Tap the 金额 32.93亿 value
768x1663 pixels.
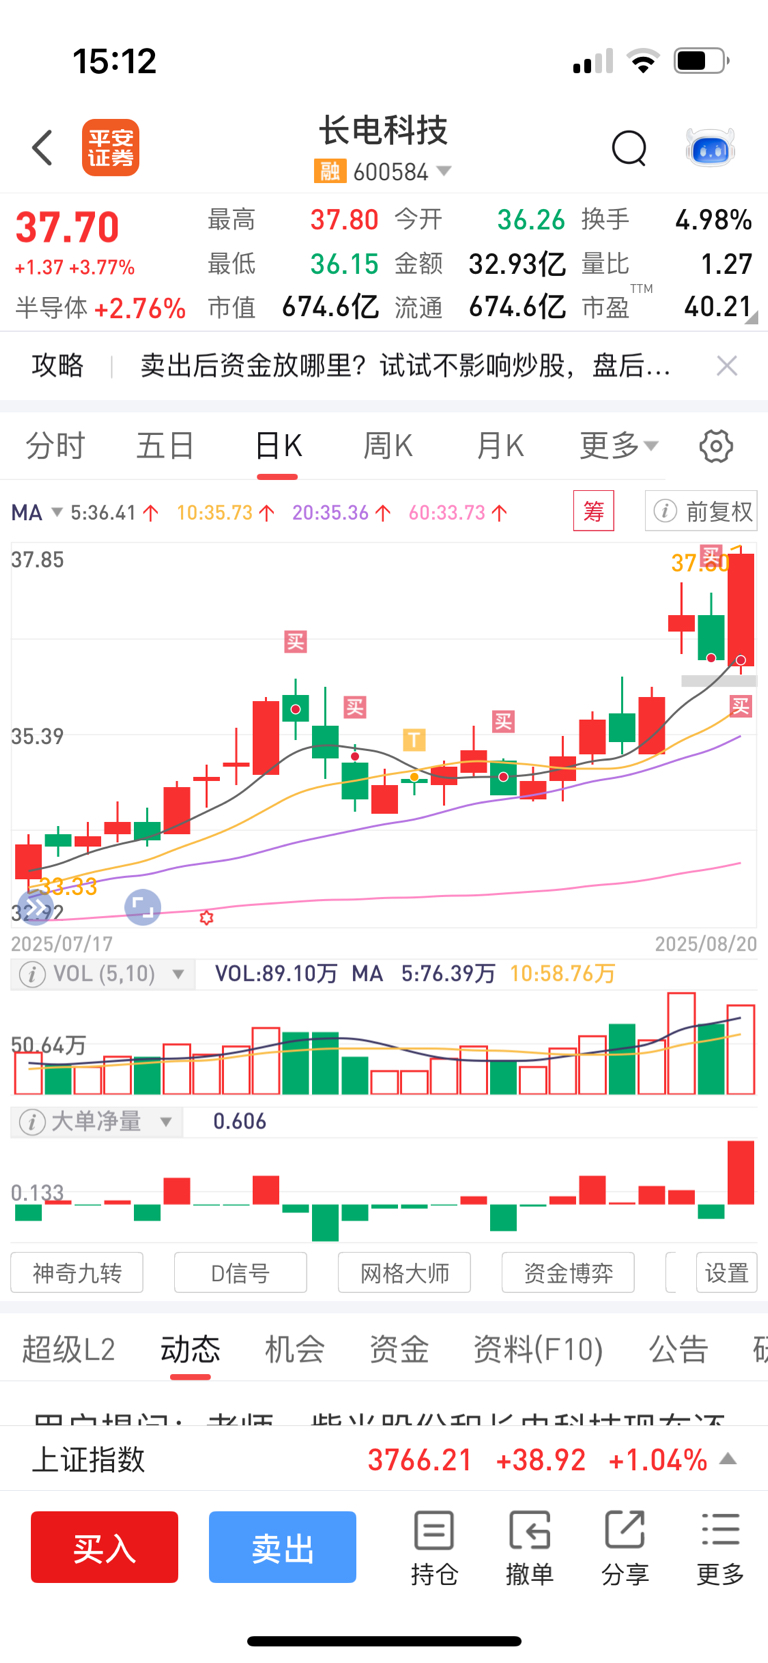(x=517, y=264)
